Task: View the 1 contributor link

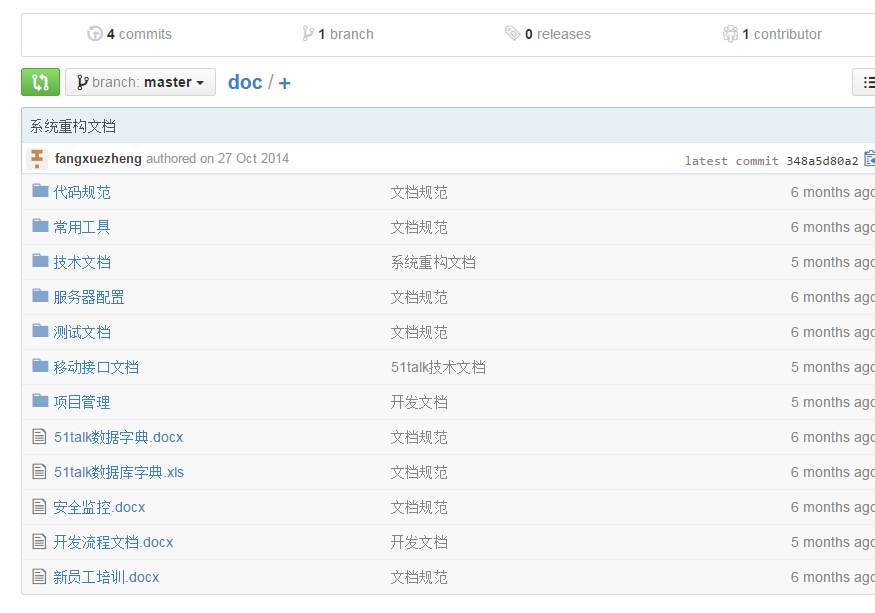Action: click(x=772, y=34)
